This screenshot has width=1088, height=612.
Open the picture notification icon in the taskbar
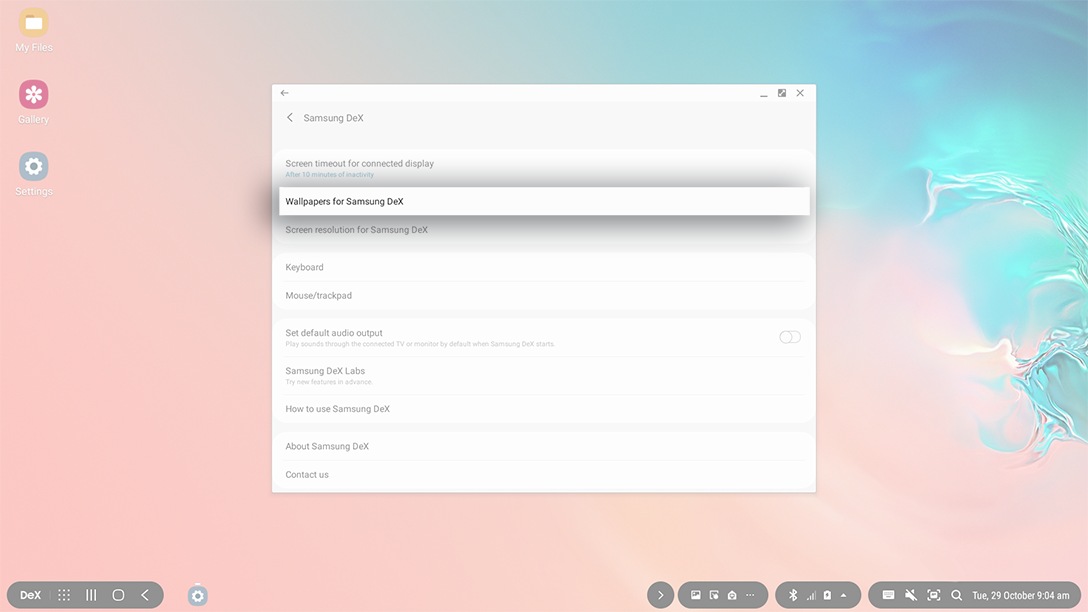pyautogui.click(x=695, y=595)
